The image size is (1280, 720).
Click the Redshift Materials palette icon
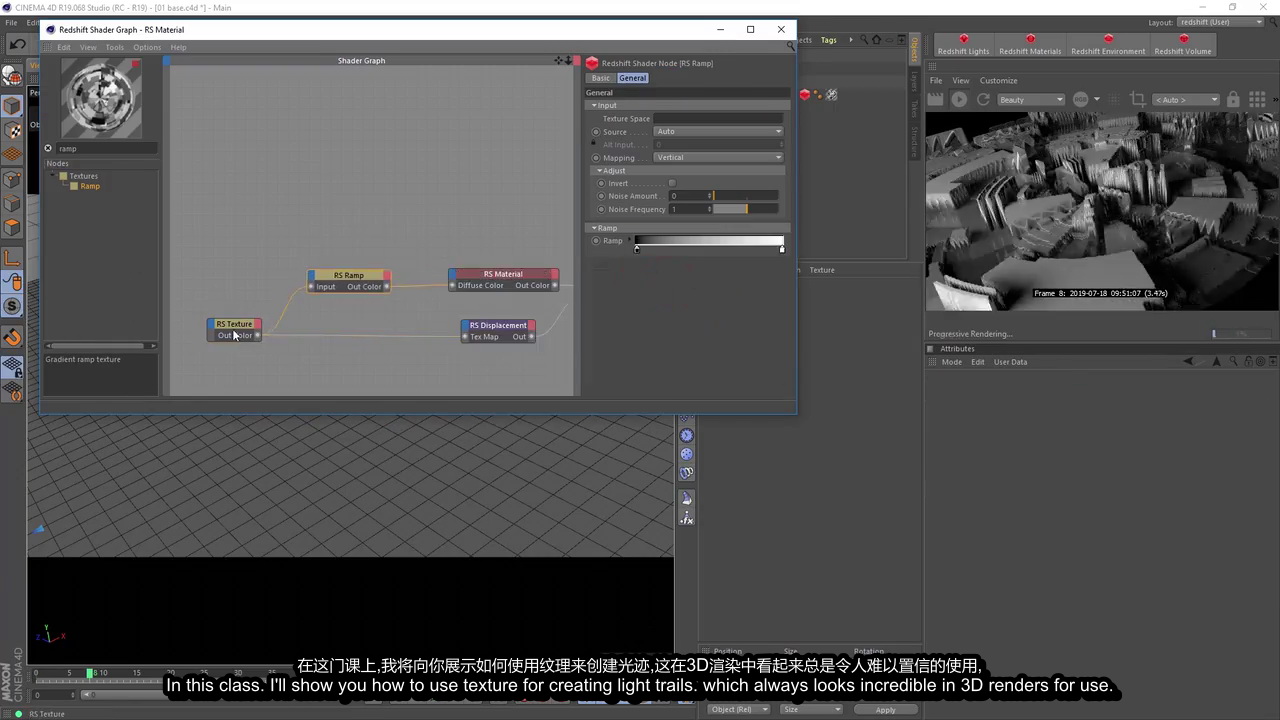[x=1030, y=44]
